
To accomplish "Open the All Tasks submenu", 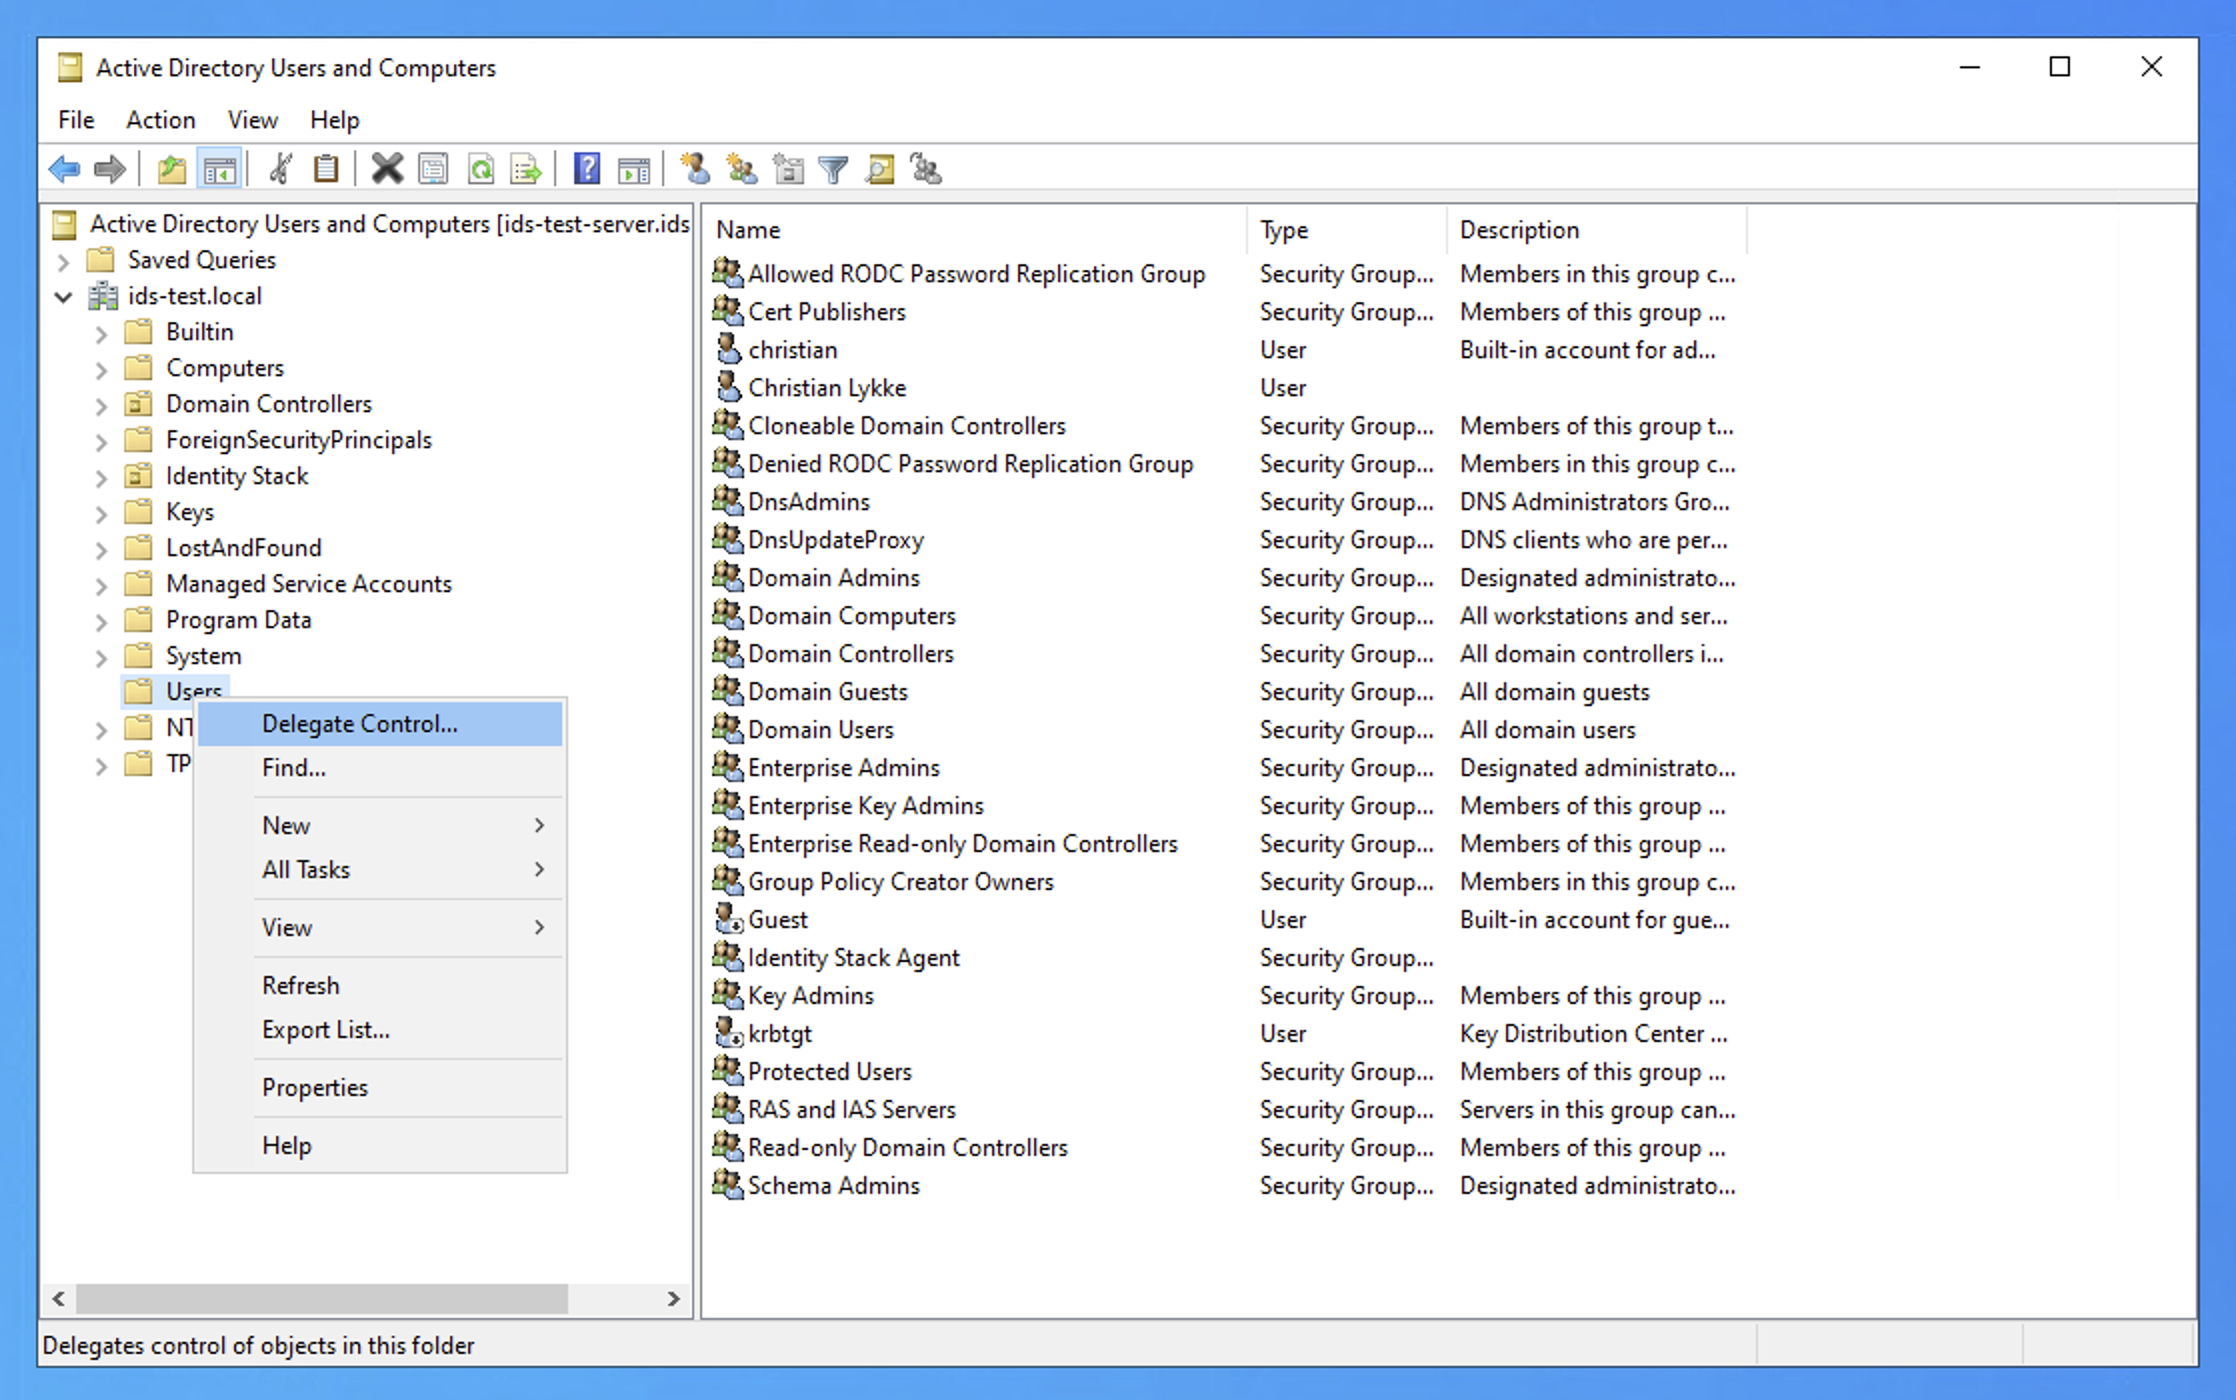I will (x=380, y=869).
